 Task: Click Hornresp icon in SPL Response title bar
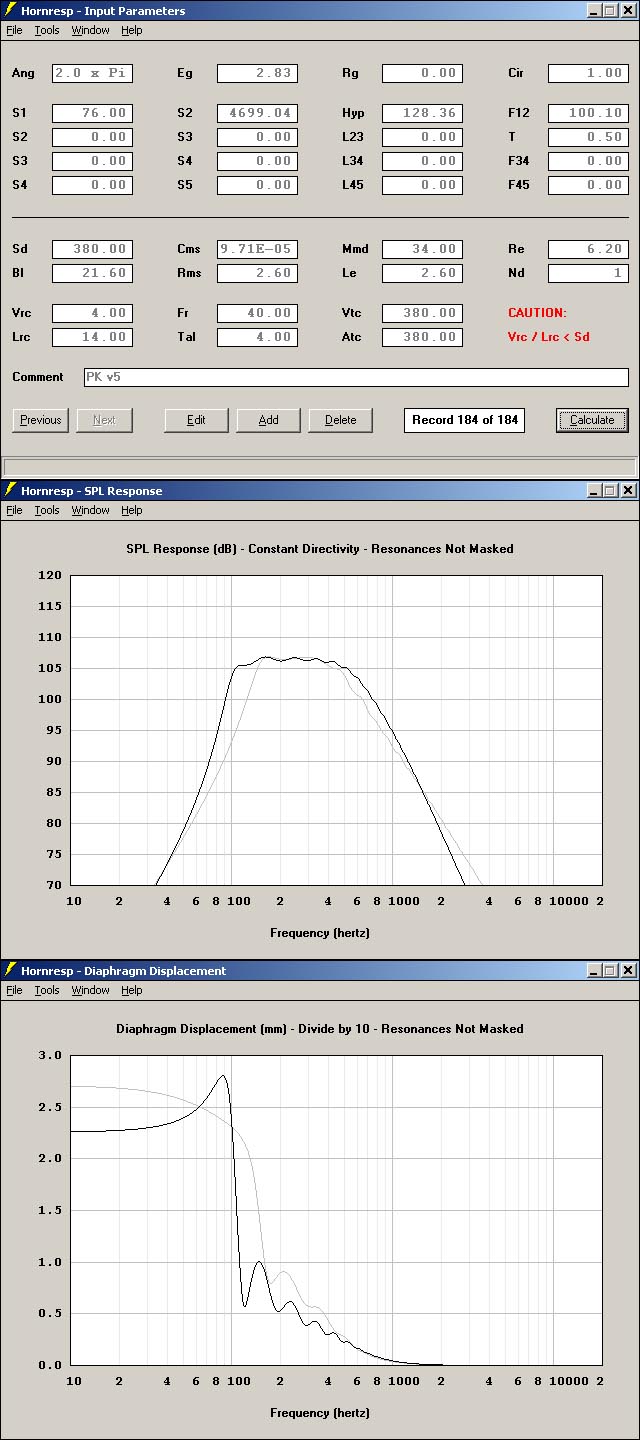(11, 490)
